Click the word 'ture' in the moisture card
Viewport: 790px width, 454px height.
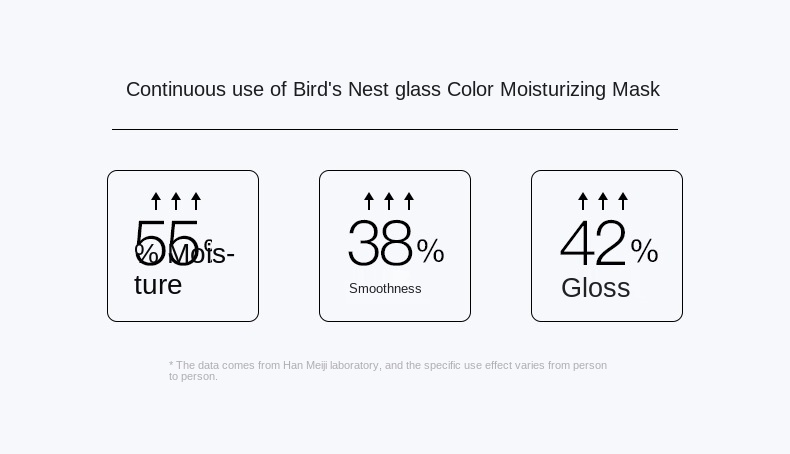tap(158, 285)
